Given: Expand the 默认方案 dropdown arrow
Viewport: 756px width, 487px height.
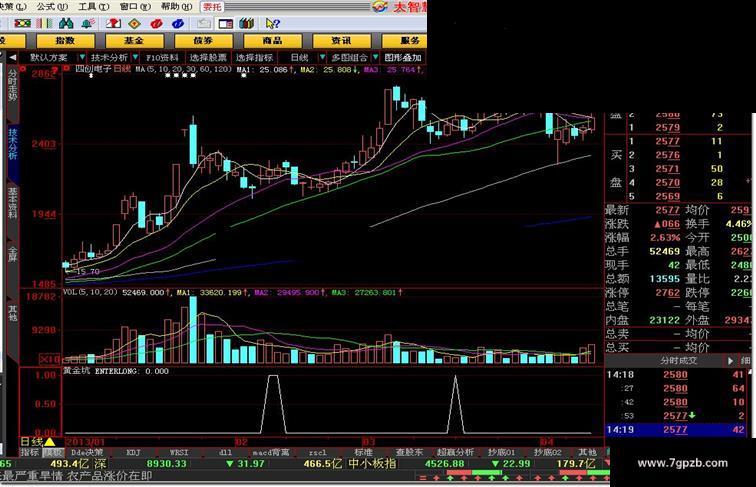Looking at the screenshot, I should (82, 57).
